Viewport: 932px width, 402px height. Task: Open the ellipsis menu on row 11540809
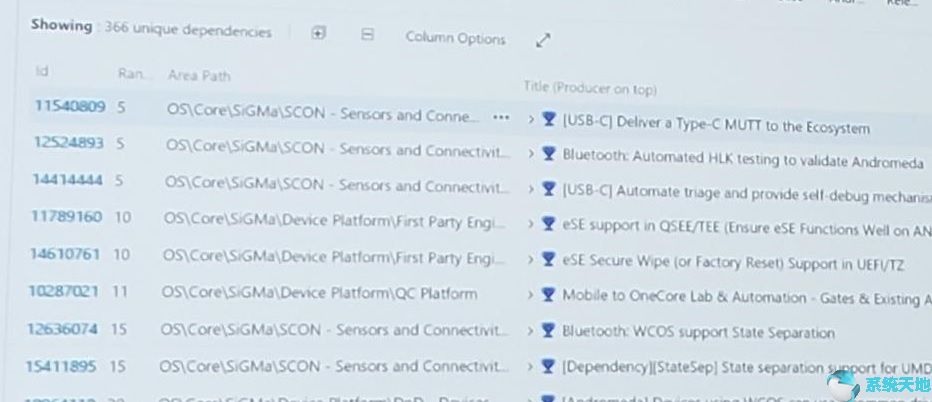pyautogui.click(x=501, y=117)
